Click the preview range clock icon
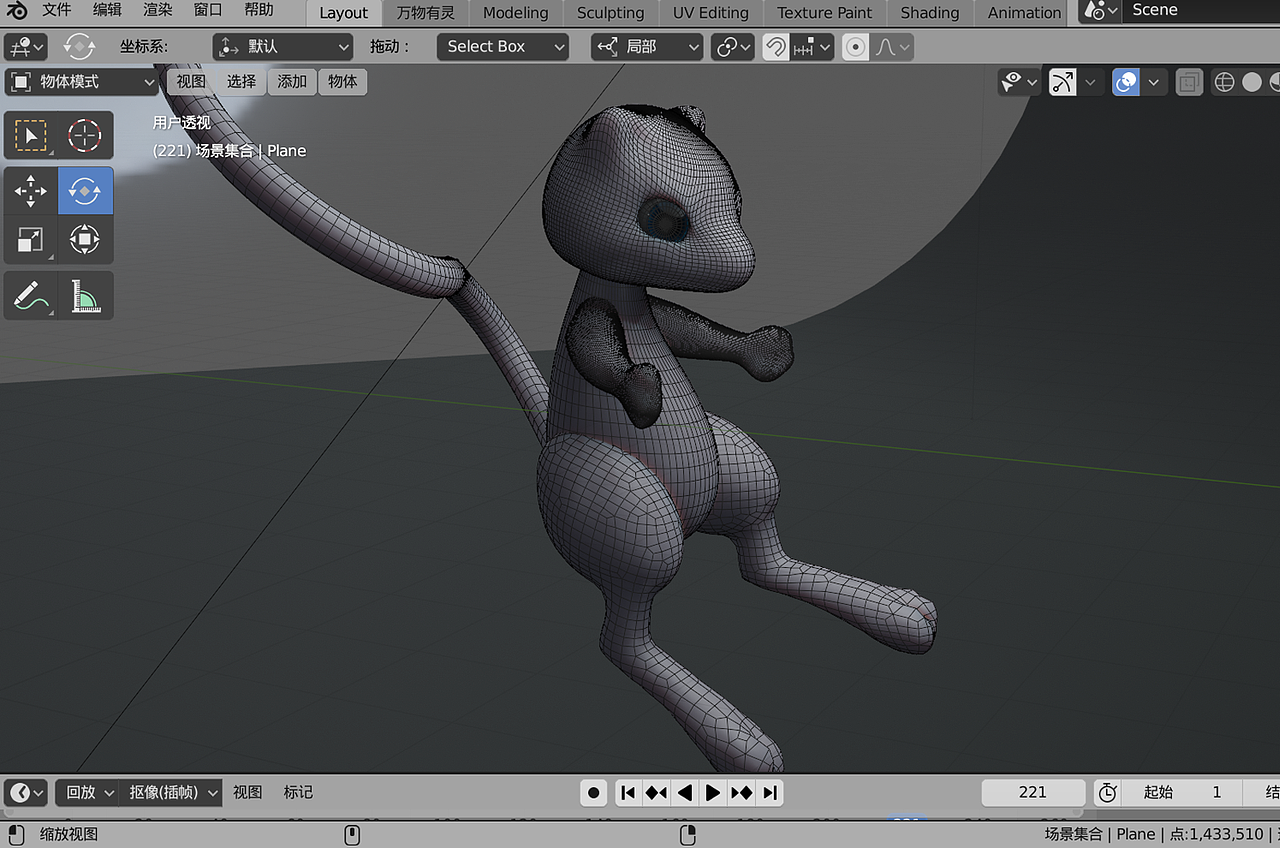This screenshot has width=1280, height=848. pos(1107,793)
